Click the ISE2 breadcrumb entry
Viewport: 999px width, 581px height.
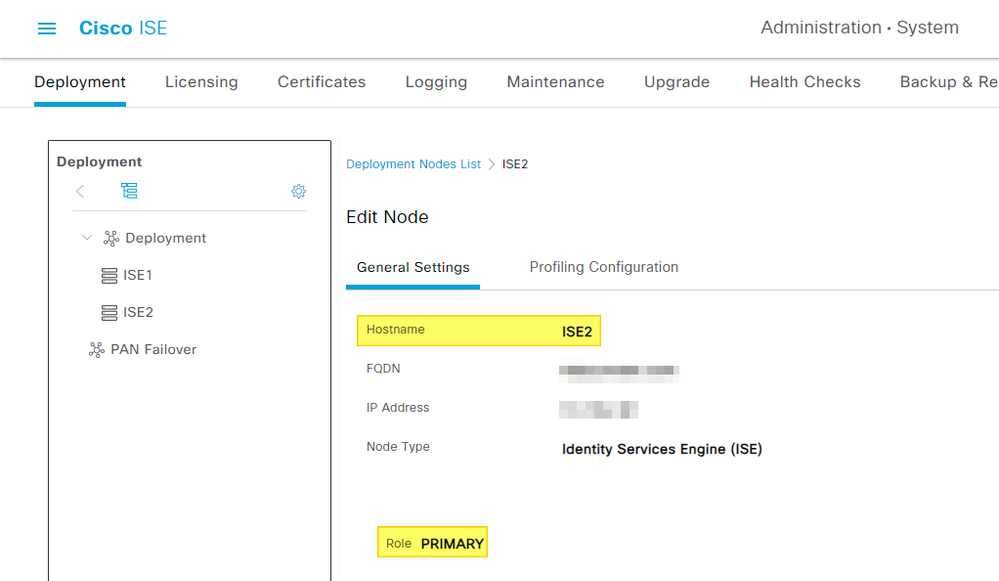515,164
